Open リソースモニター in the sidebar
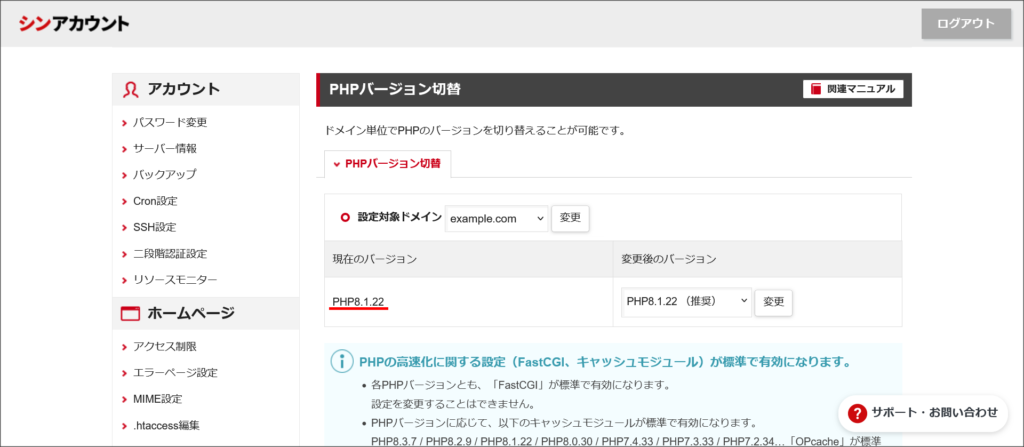 175,280
